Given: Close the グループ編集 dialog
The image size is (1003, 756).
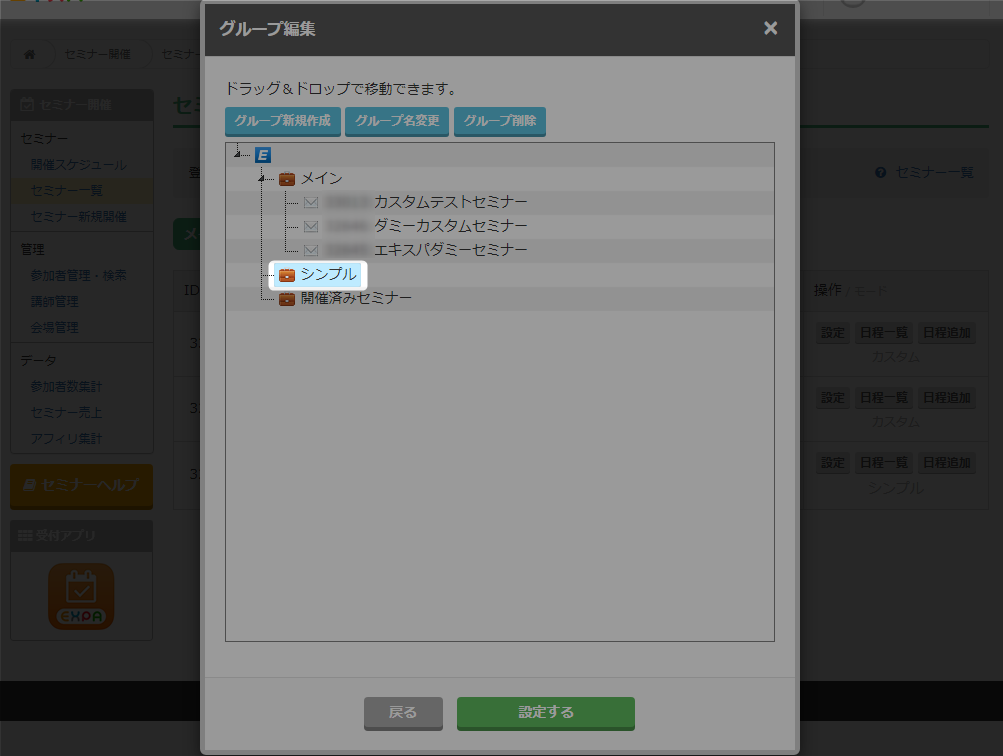Looking at the screenshot, I should (770, 28).
